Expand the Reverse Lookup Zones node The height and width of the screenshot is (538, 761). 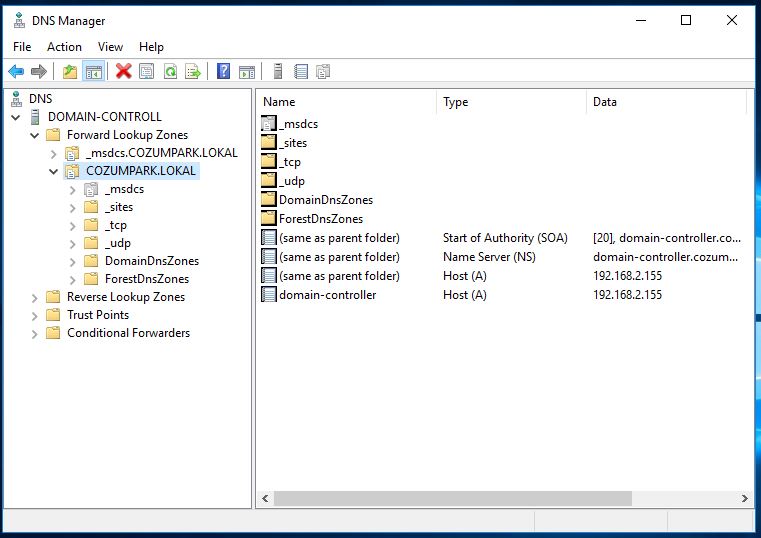click(35, 297)
